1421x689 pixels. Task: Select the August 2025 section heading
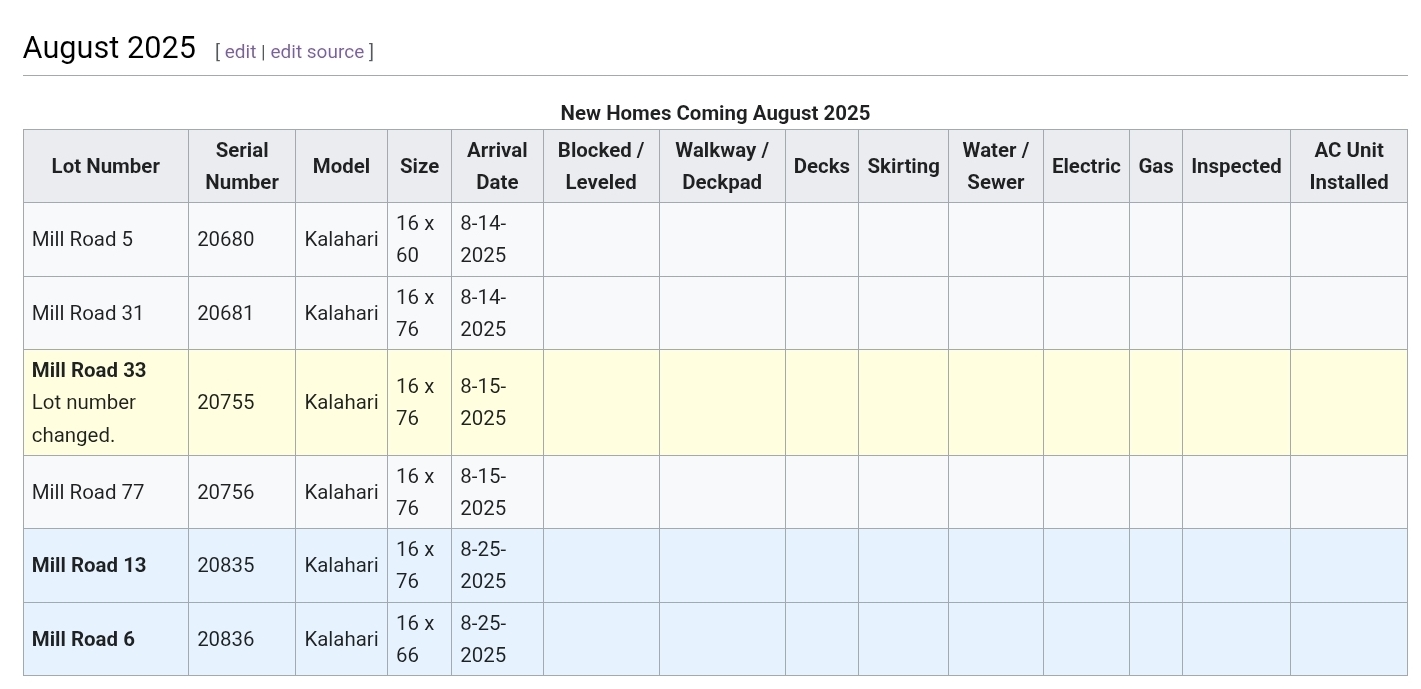[109, 47]
